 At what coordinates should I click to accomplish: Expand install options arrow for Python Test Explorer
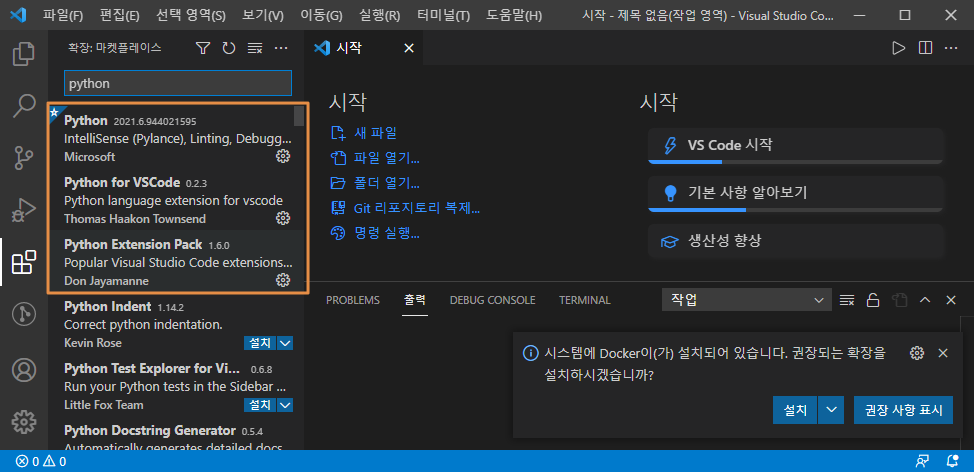(285, 405)
